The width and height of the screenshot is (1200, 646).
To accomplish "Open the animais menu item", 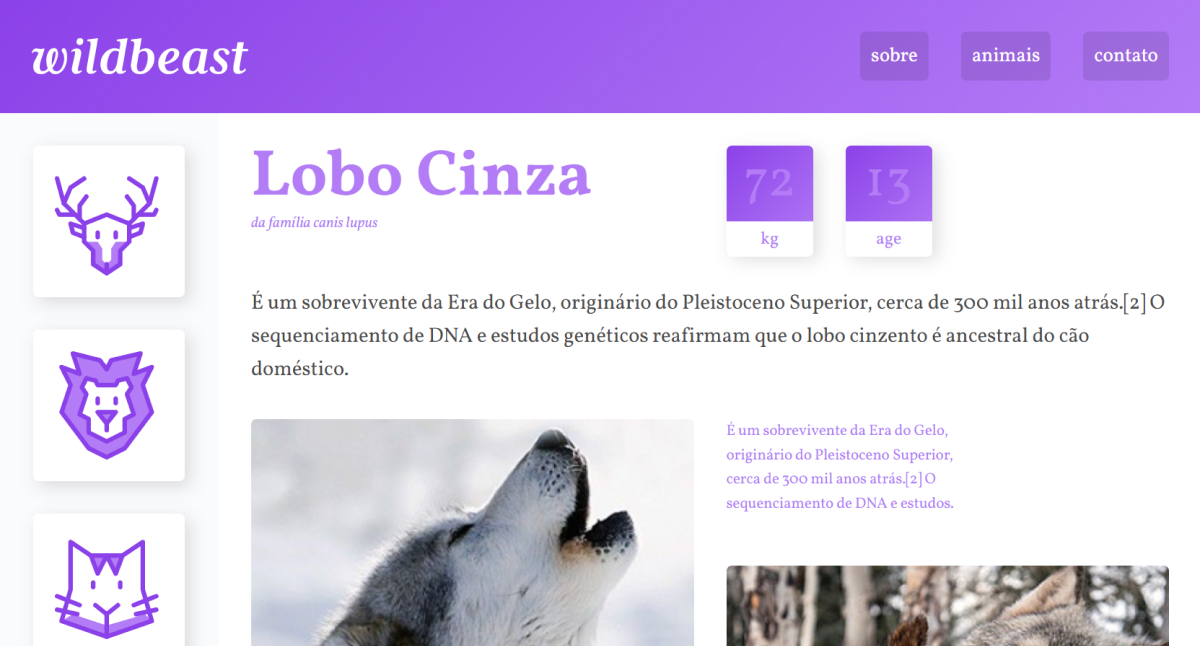I will [x=1006, y=56].
